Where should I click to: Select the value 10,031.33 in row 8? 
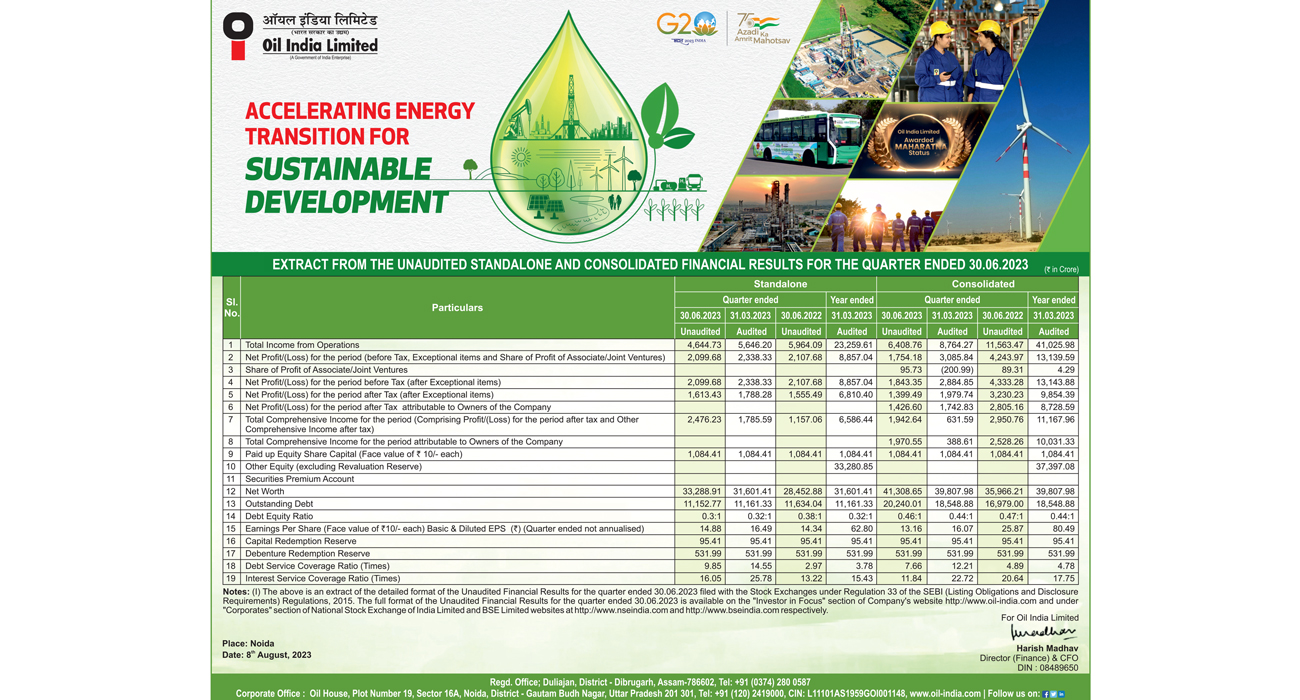[1055, 442]
